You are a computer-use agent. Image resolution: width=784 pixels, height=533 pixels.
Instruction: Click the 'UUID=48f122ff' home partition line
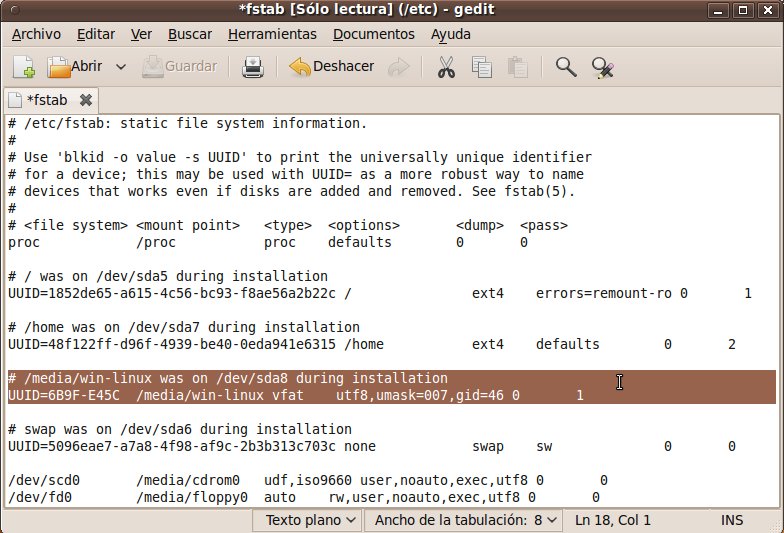tap(372, 344)
